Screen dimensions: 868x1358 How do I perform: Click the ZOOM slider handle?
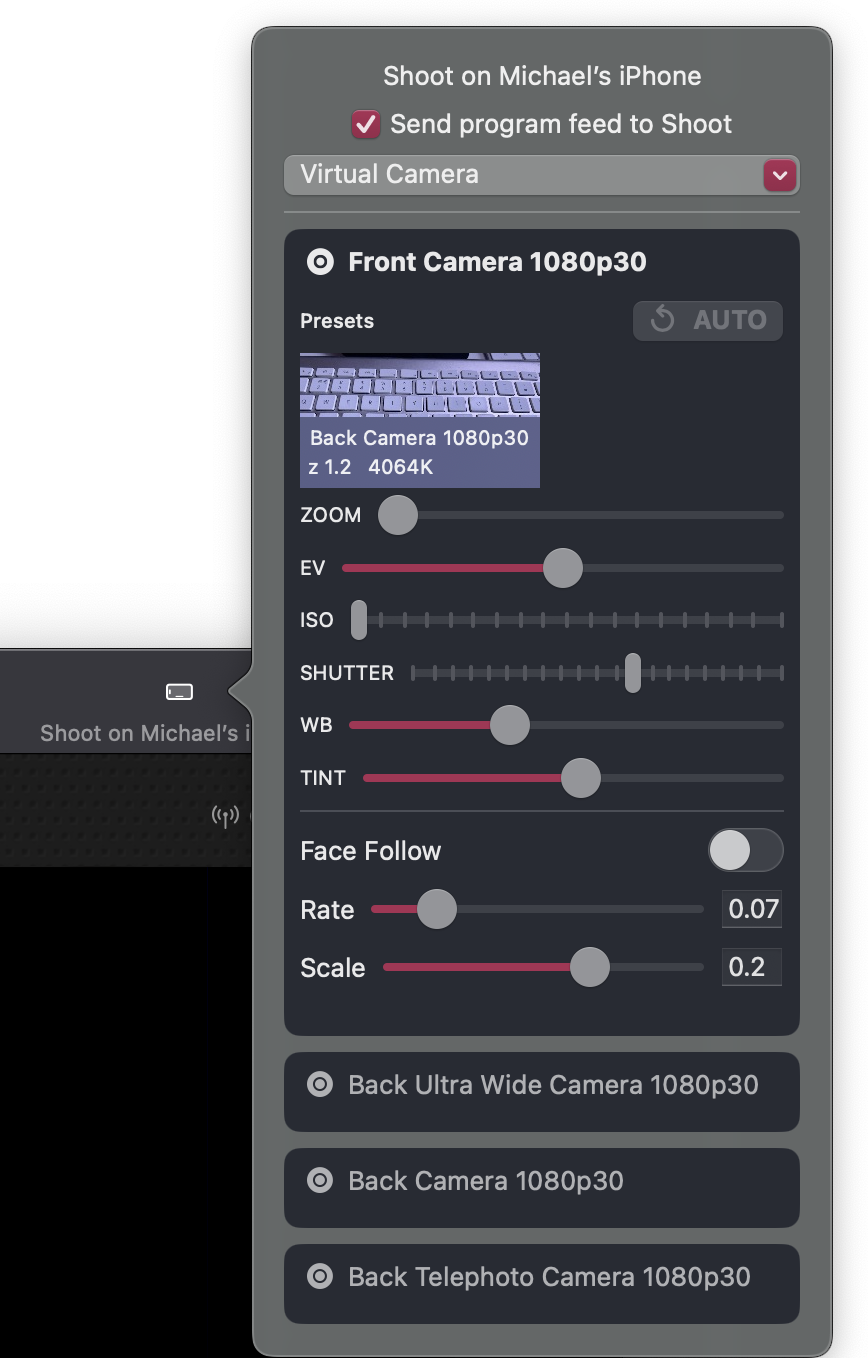coord(398,515)
